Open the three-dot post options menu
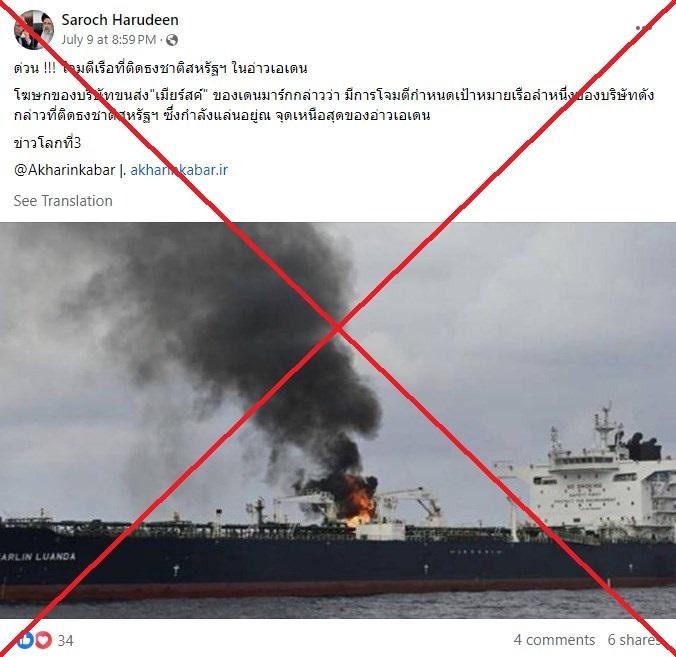Image resolution: width=676 pixels, height=657 pixels. coord(644,28)
